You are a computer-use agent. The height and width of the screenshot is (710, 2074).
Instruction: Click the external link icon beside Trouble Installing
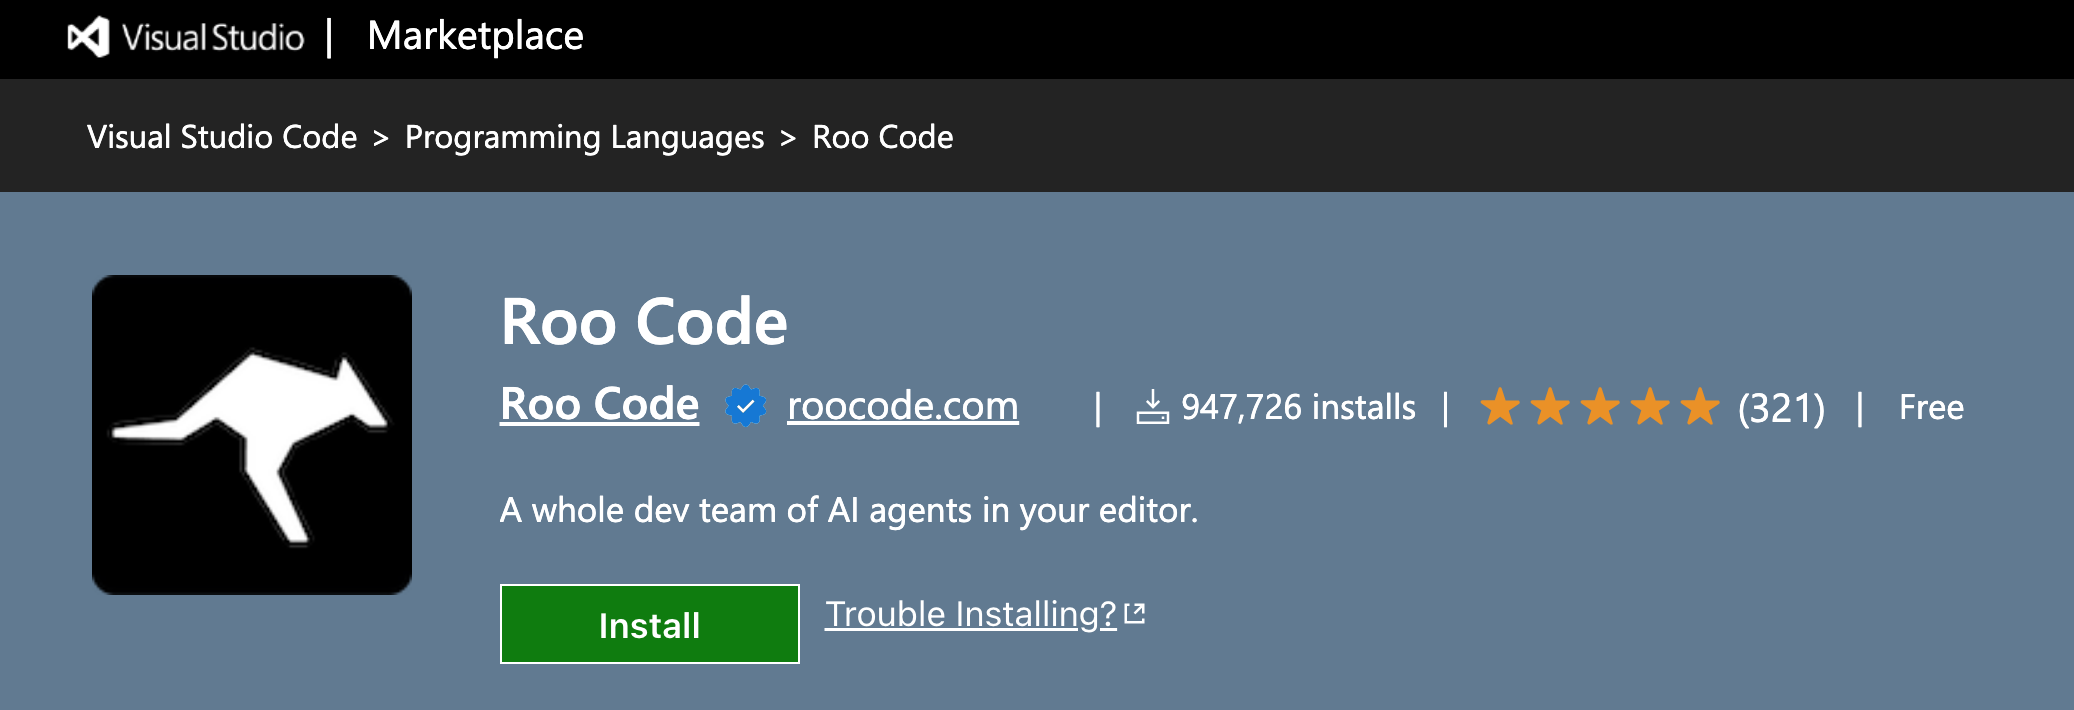(x=1135, y=613)
